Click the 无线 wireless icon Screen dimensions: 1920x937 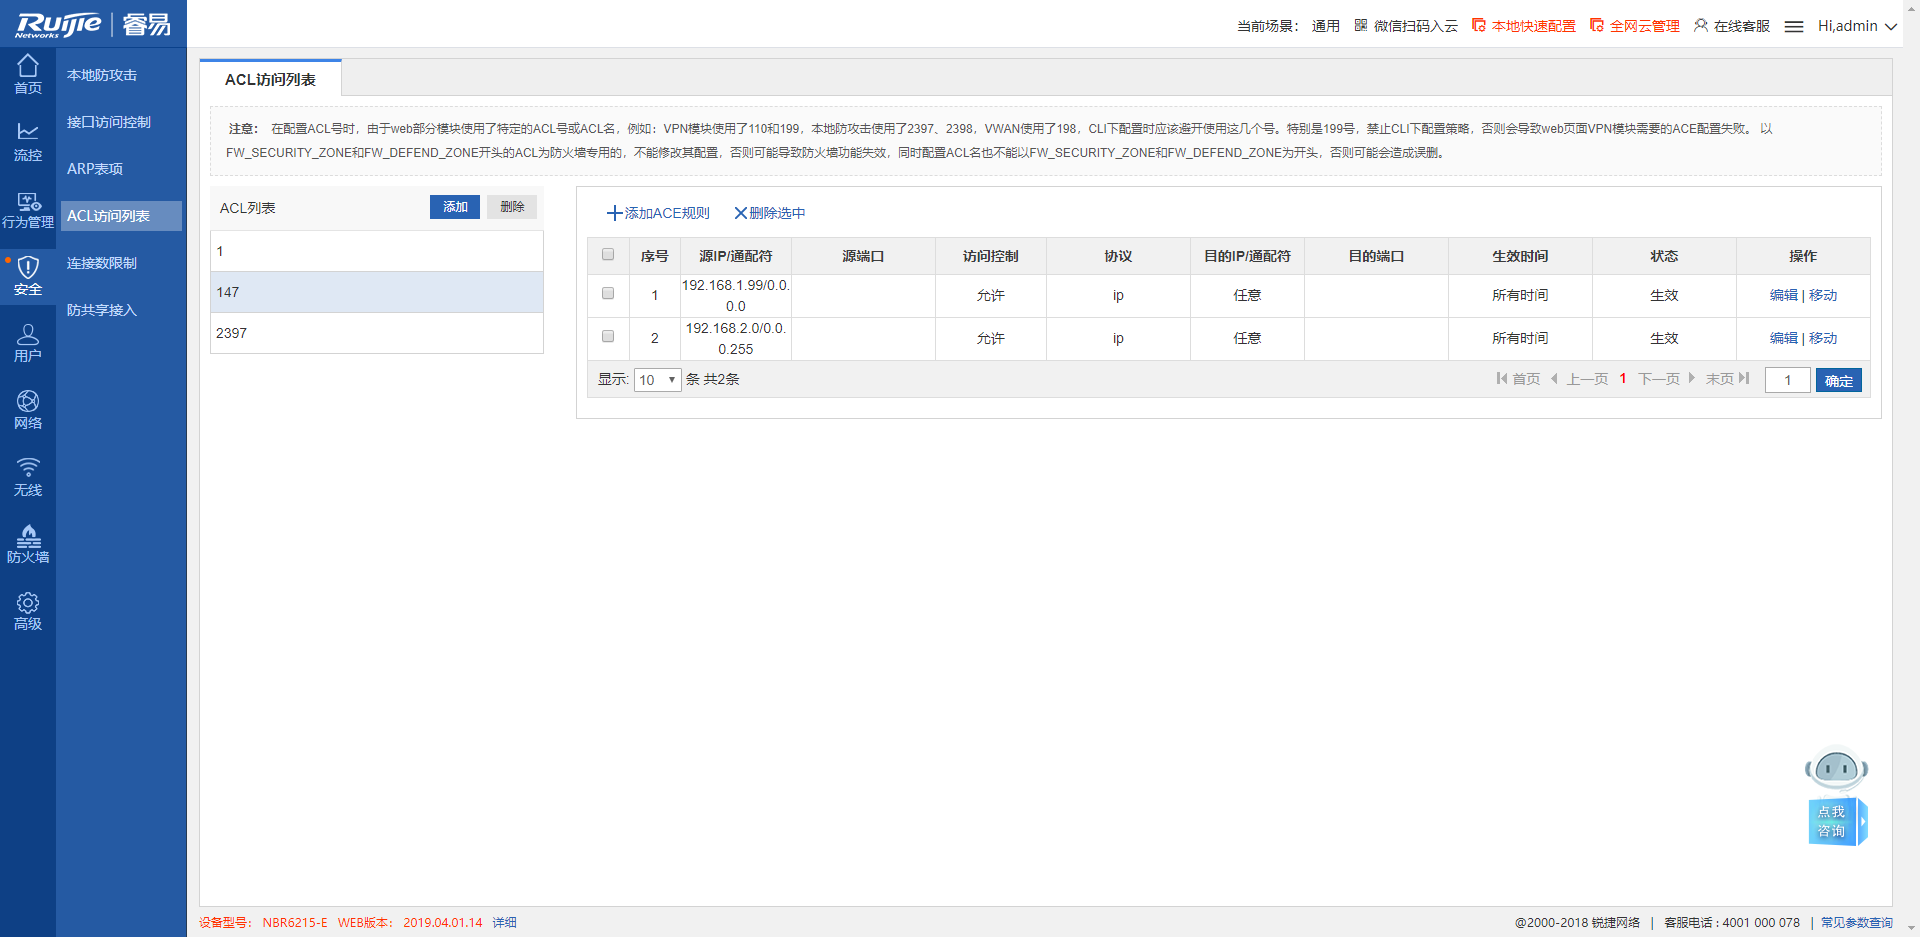28,476
